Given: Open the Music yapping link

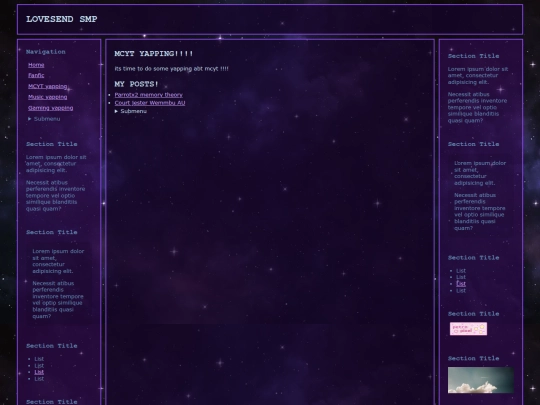Looking at the screenshot, I should [48, 97].
